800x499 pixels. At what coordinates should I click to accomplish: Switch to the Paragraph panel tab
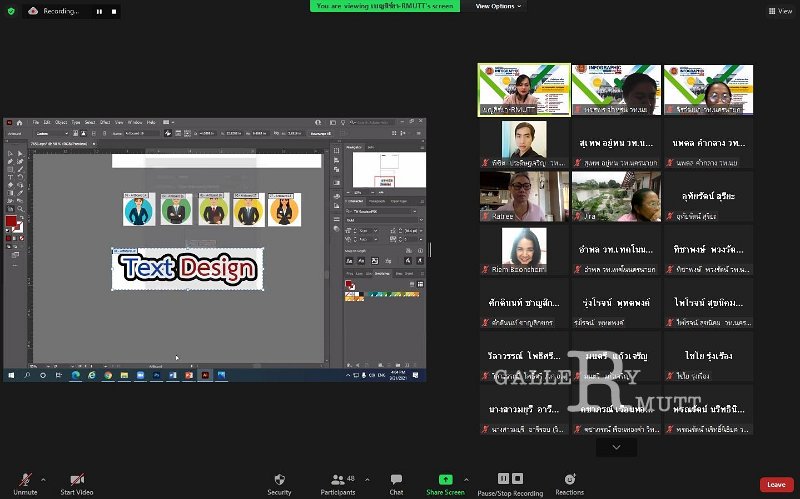coord(377,201)
